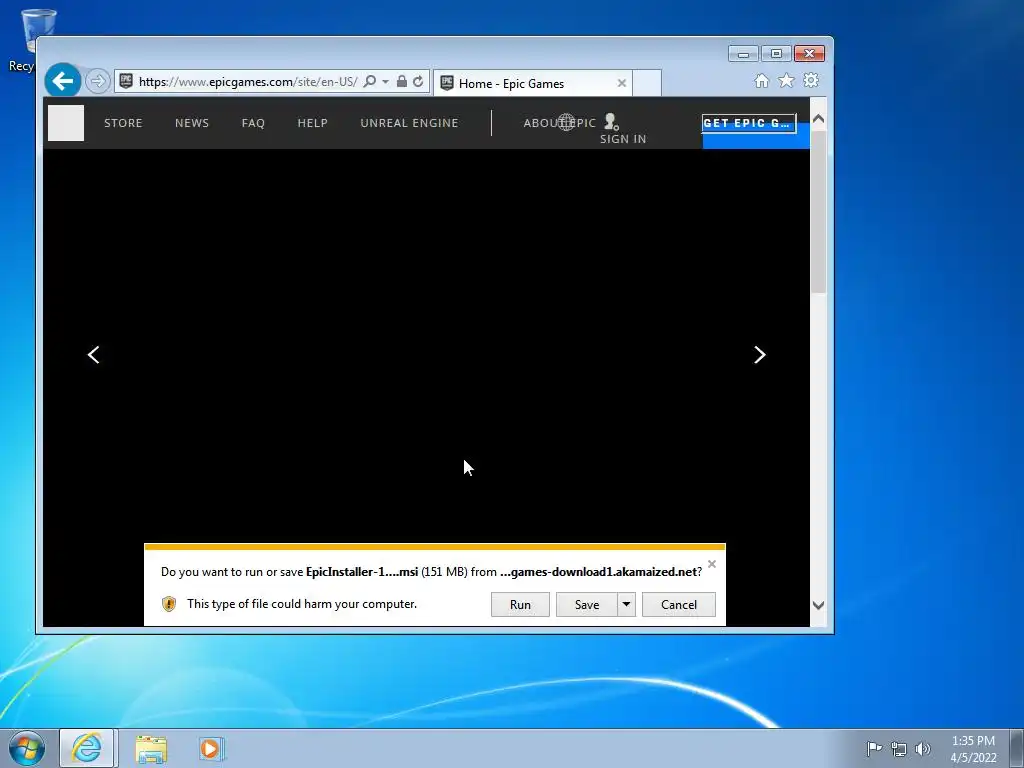Open the browser Tools gear icon
Viewport: 1024px width, 768px height.
[810, 80]
